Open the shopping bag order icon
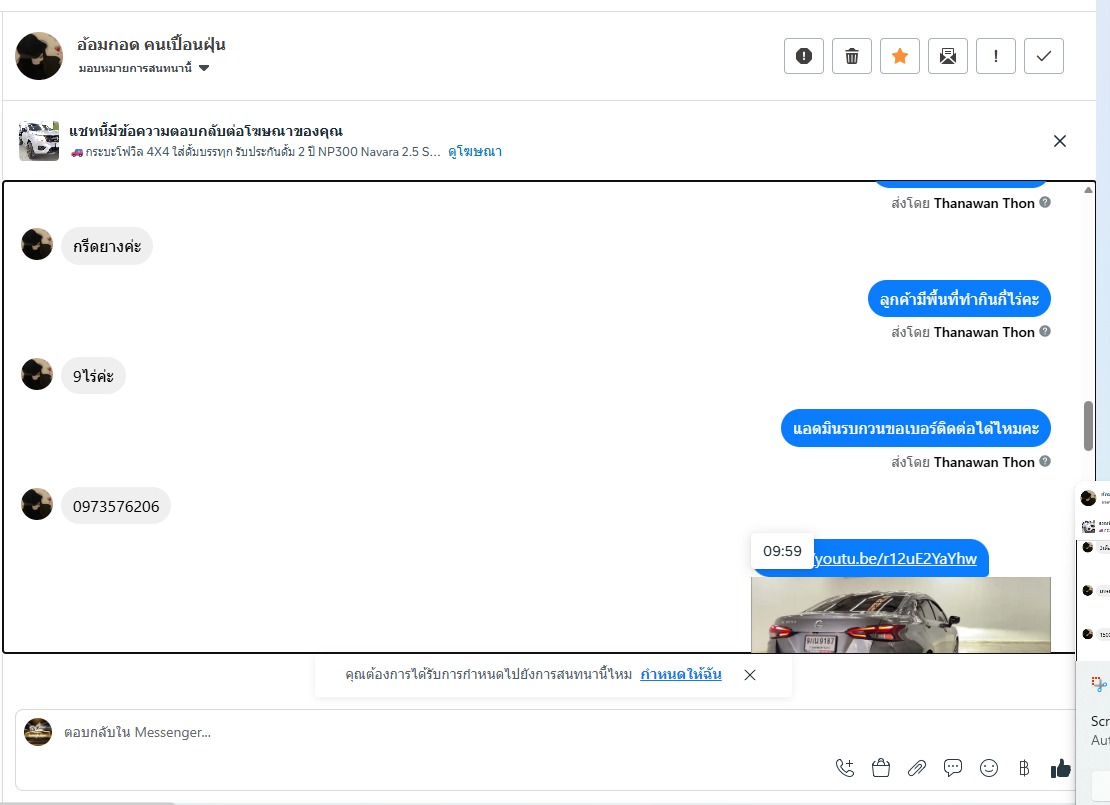Screen dimensions: 1110x805 881,768
